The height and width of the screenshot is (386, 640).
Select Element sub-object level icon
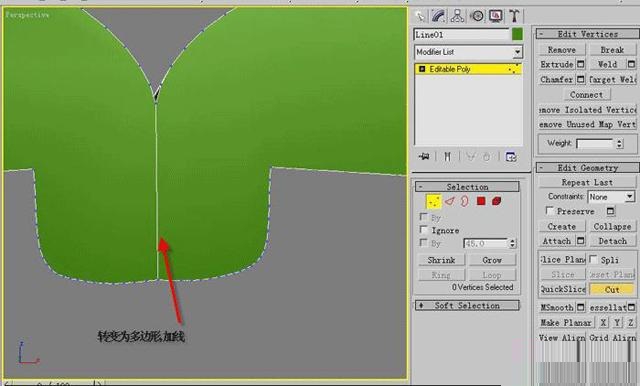click(496, 201)
